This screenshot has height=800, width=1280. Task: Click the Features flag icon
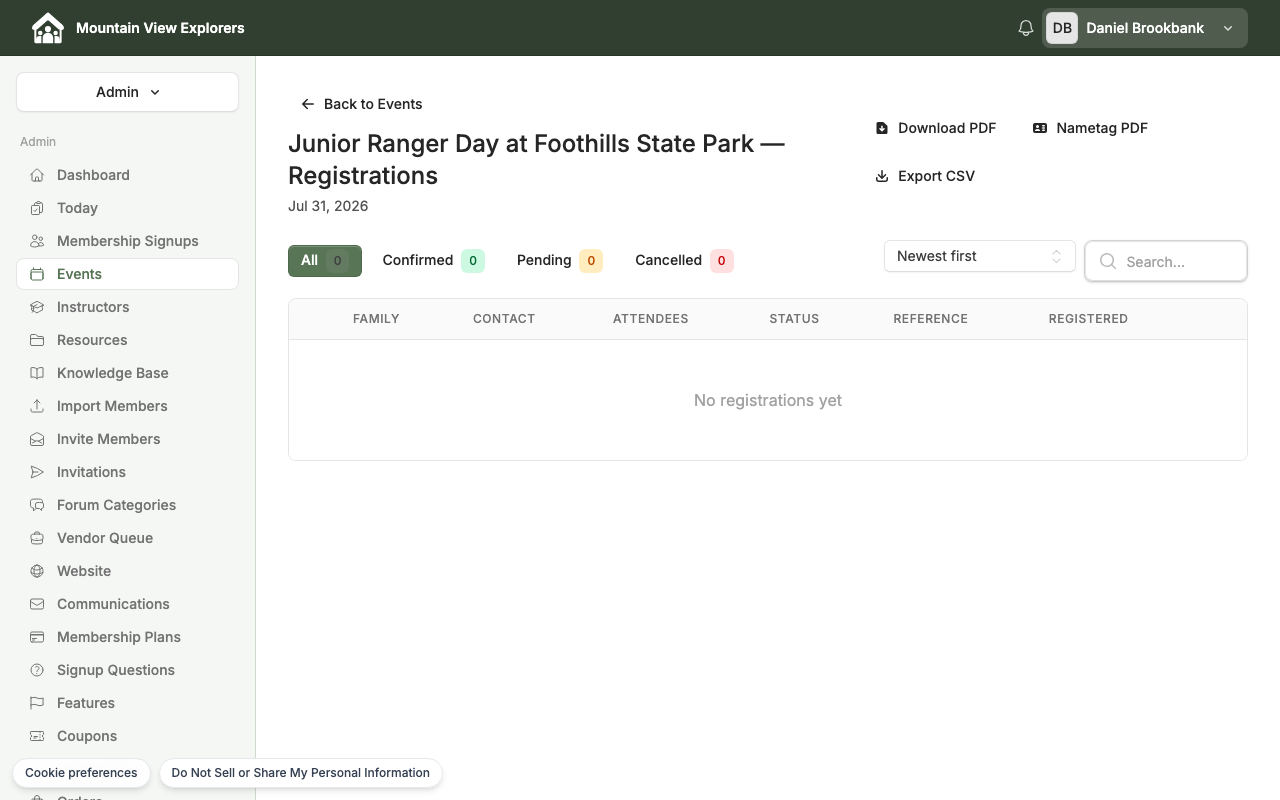[37, 703]
